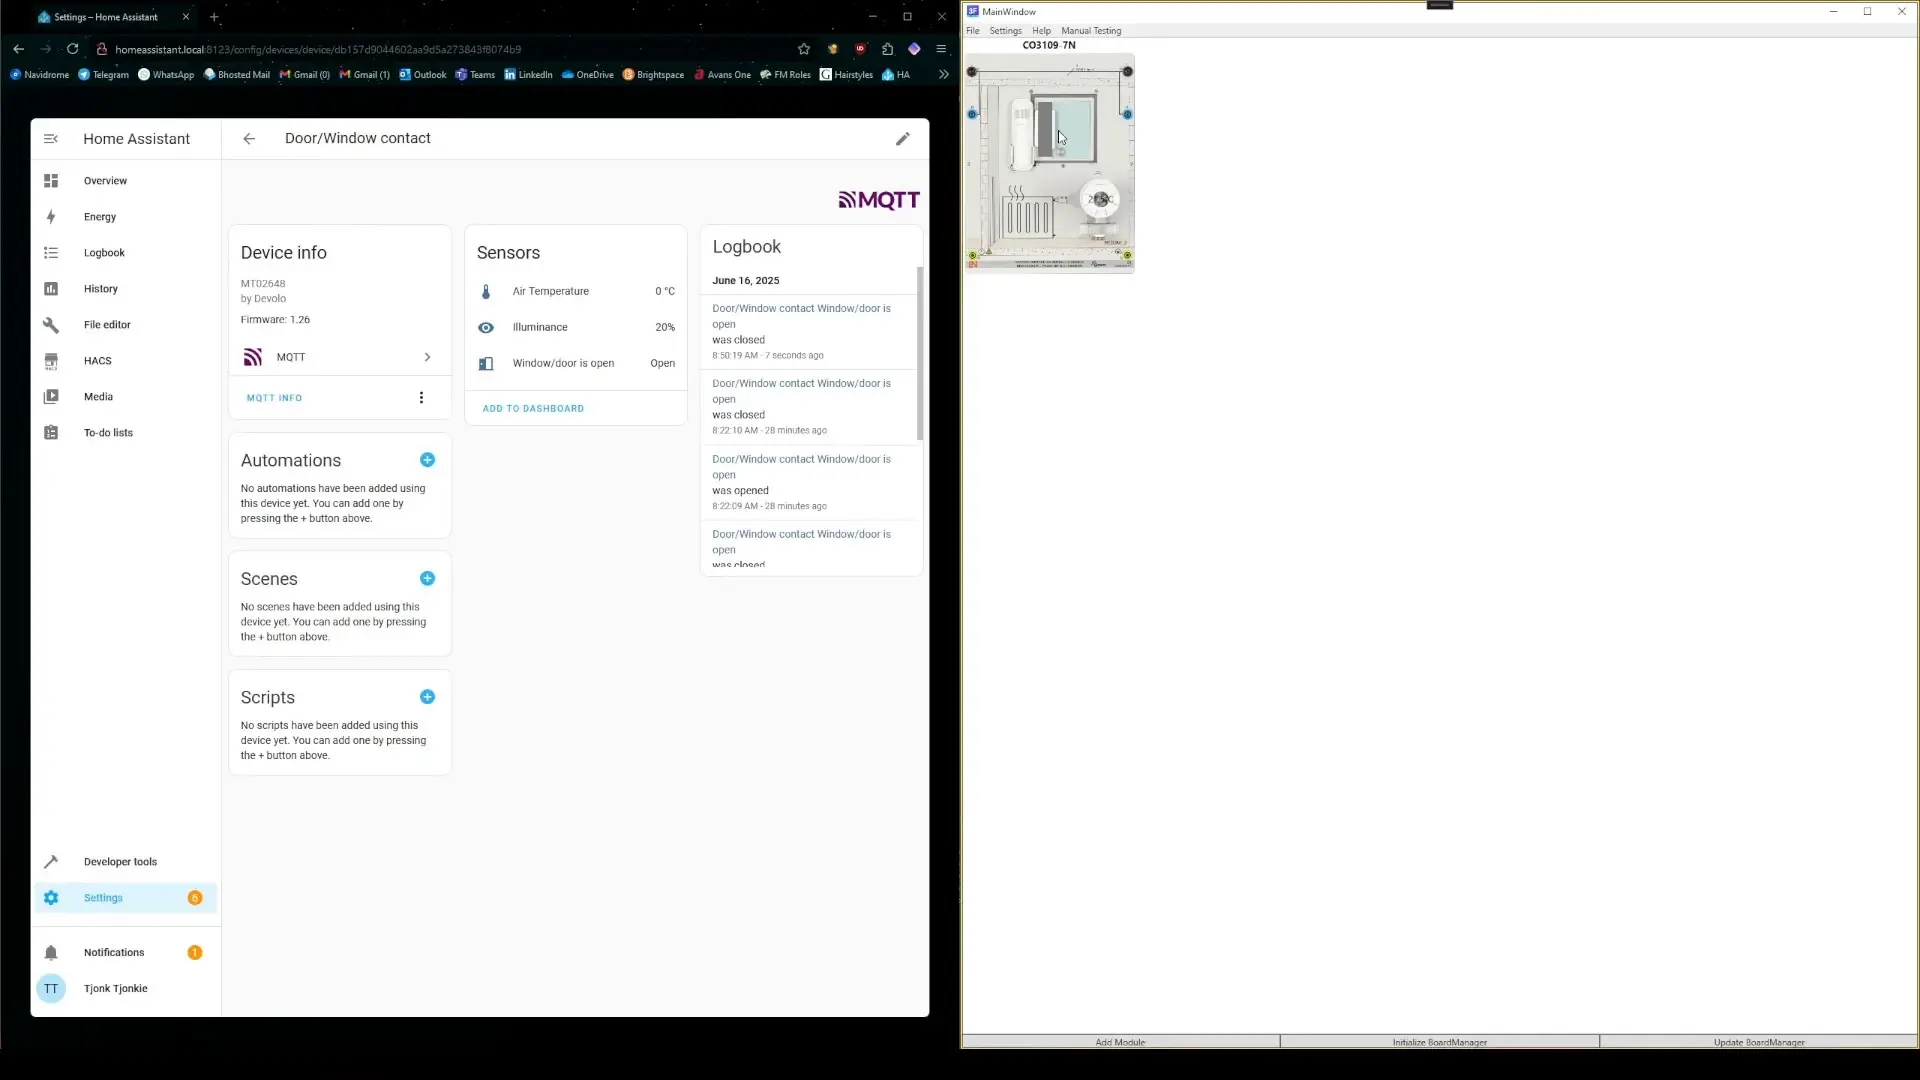This screenshot has height=1080, width=1920.
Task: Open the Brightspace bookmark
Action: click(653, 75)
